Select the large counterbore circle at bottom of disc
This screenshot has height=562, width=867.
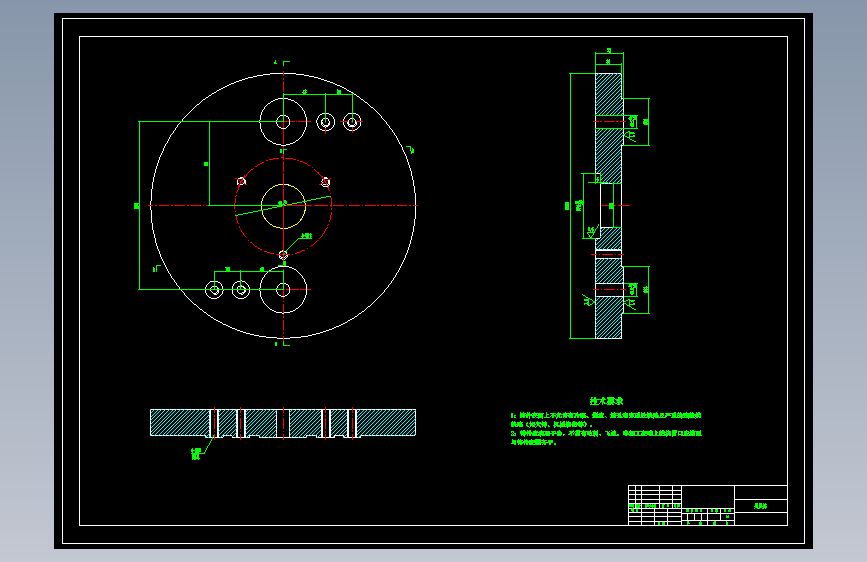283,289
